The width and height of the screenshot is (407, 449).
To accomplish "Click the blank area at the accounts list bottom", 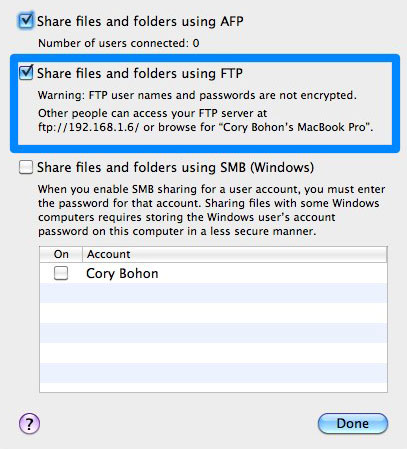I will tap(213, 387).
